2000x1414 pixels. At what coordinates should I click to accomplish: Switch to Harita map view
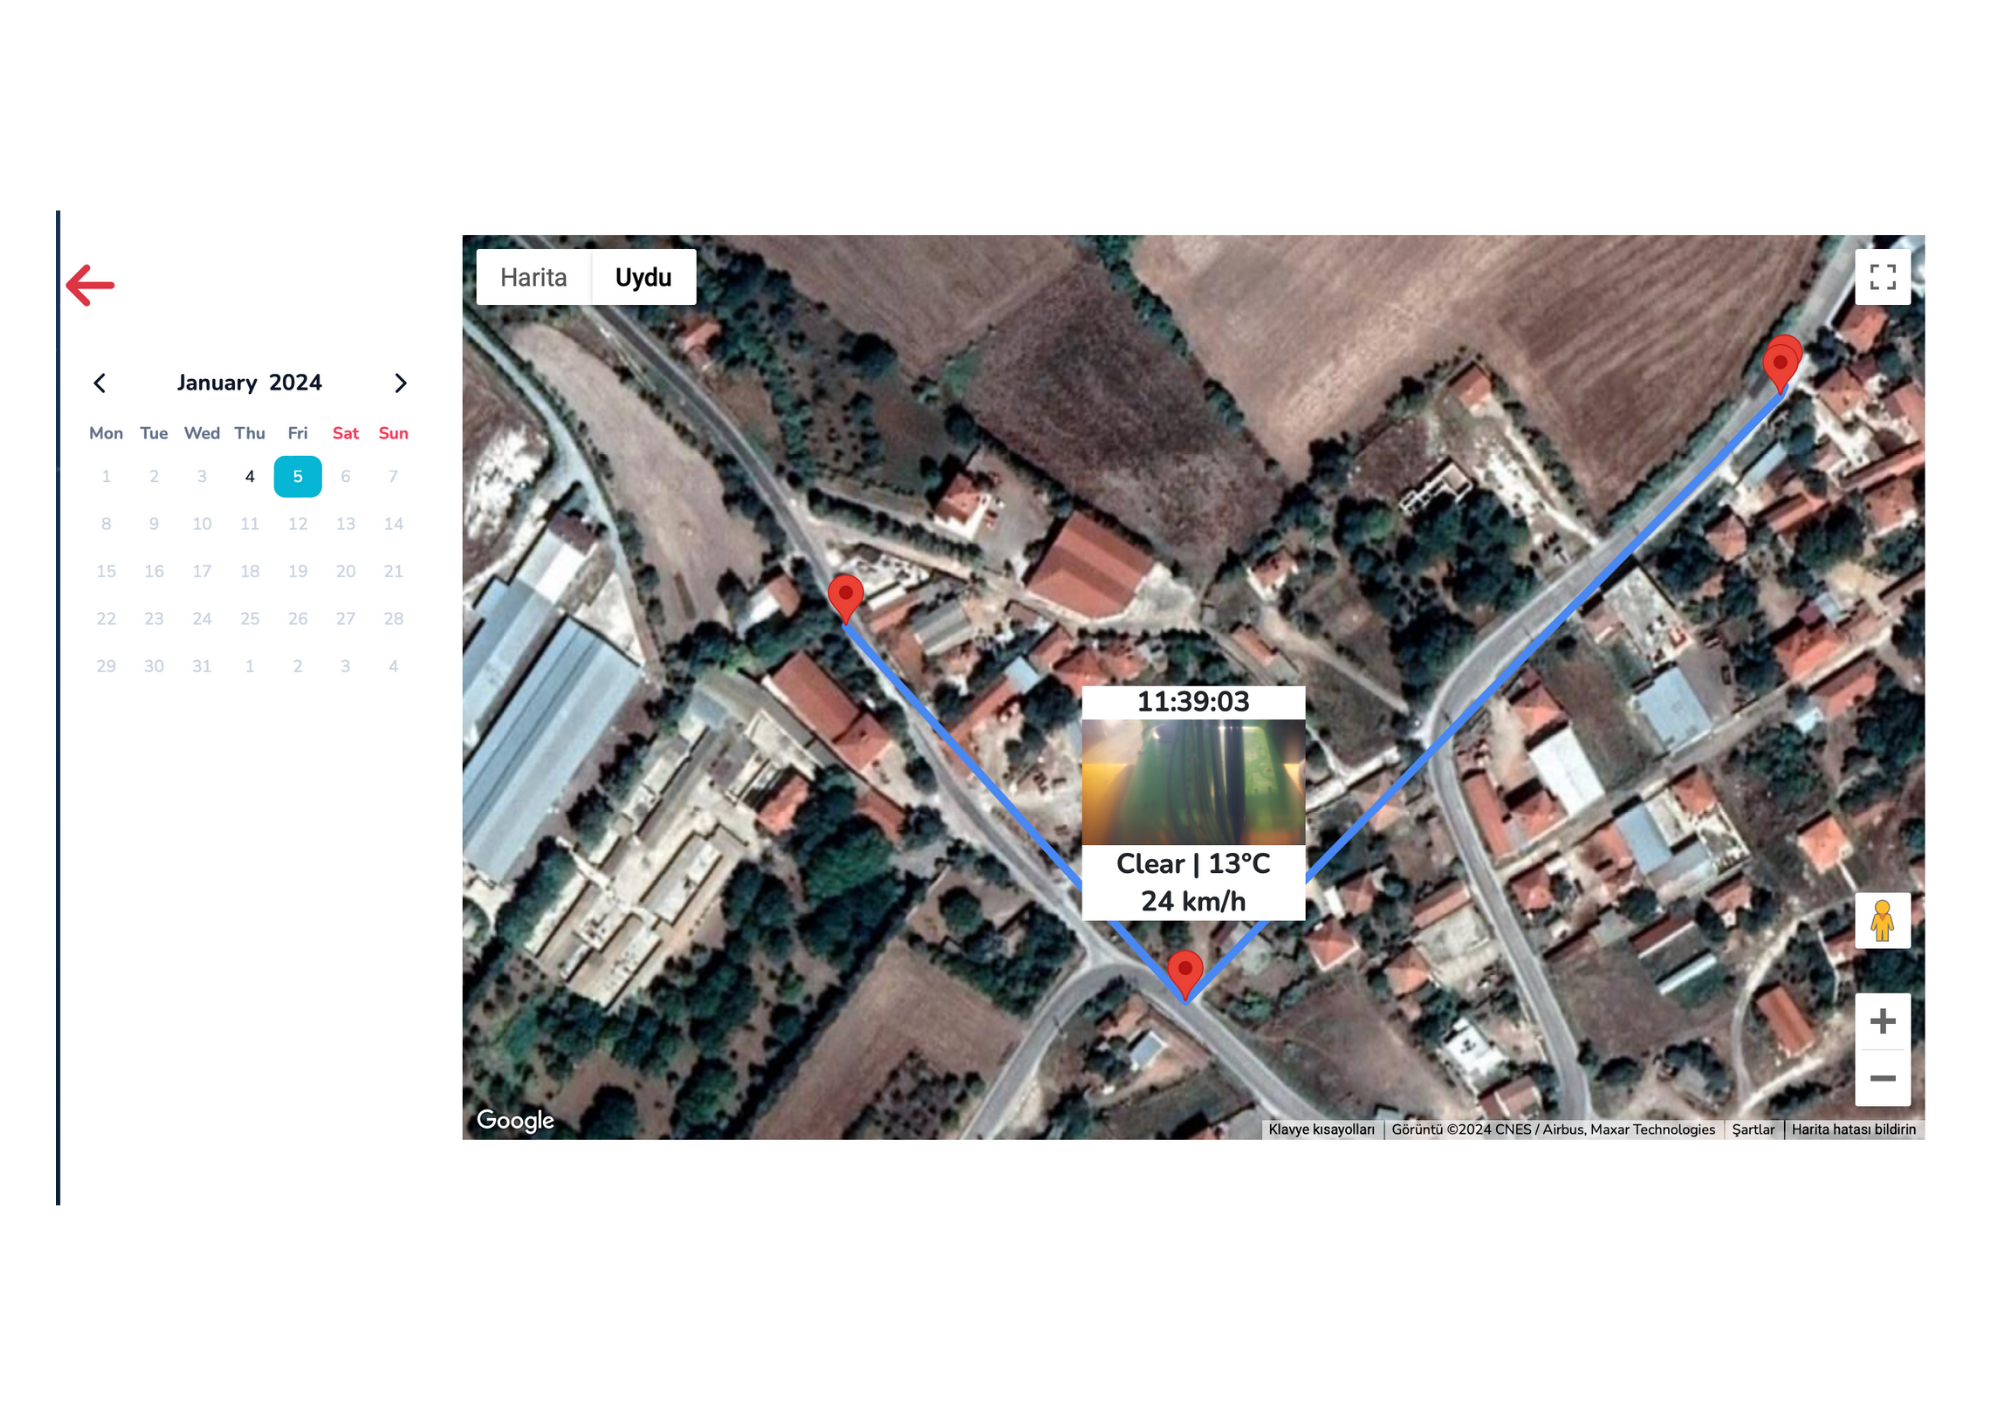point(533,277)
